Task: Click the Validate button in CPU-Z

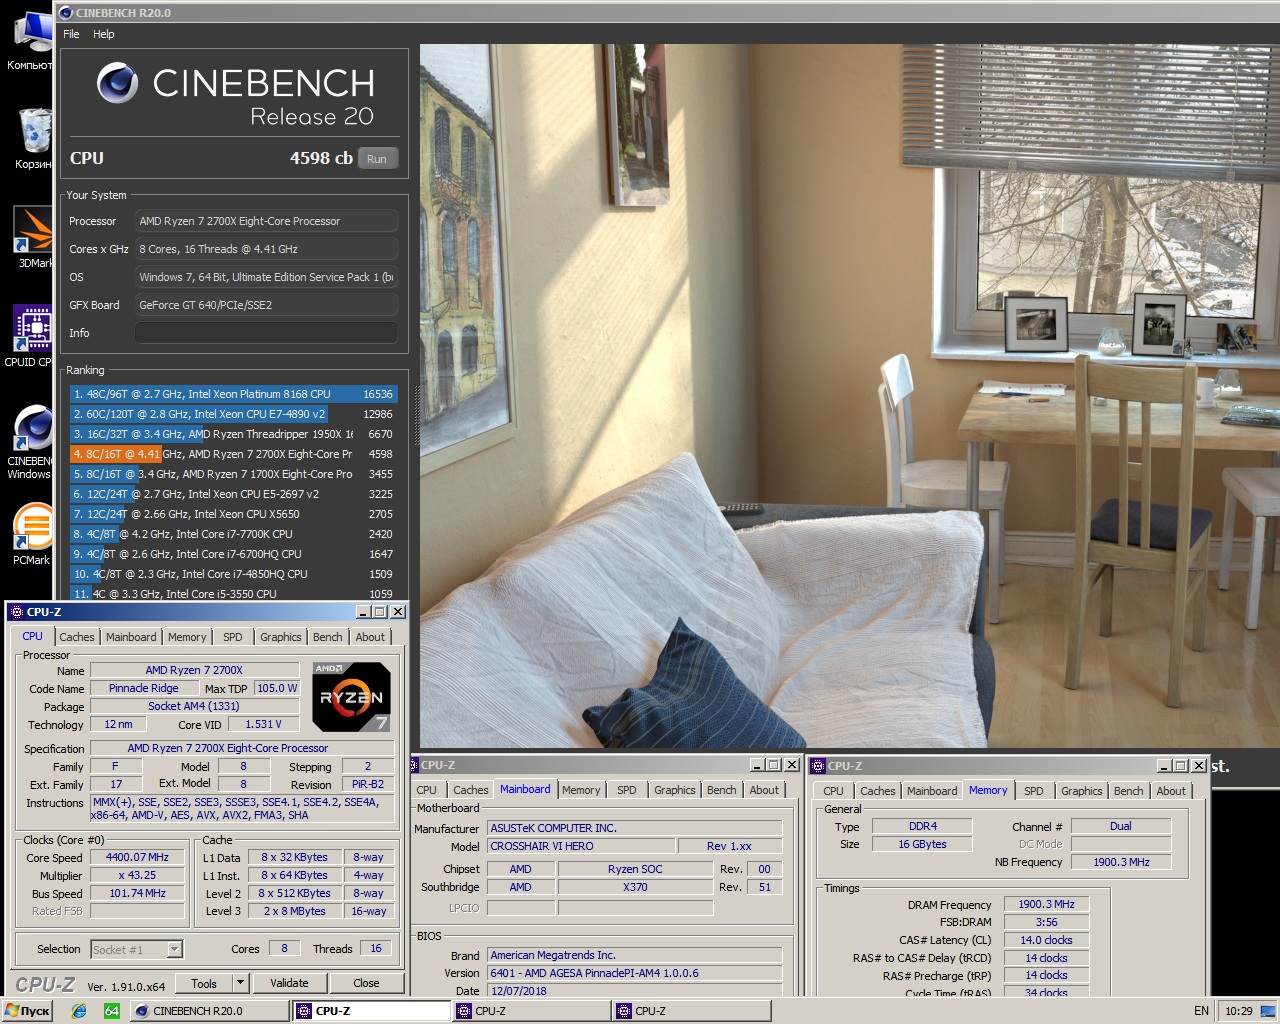Action: [289, 983]
